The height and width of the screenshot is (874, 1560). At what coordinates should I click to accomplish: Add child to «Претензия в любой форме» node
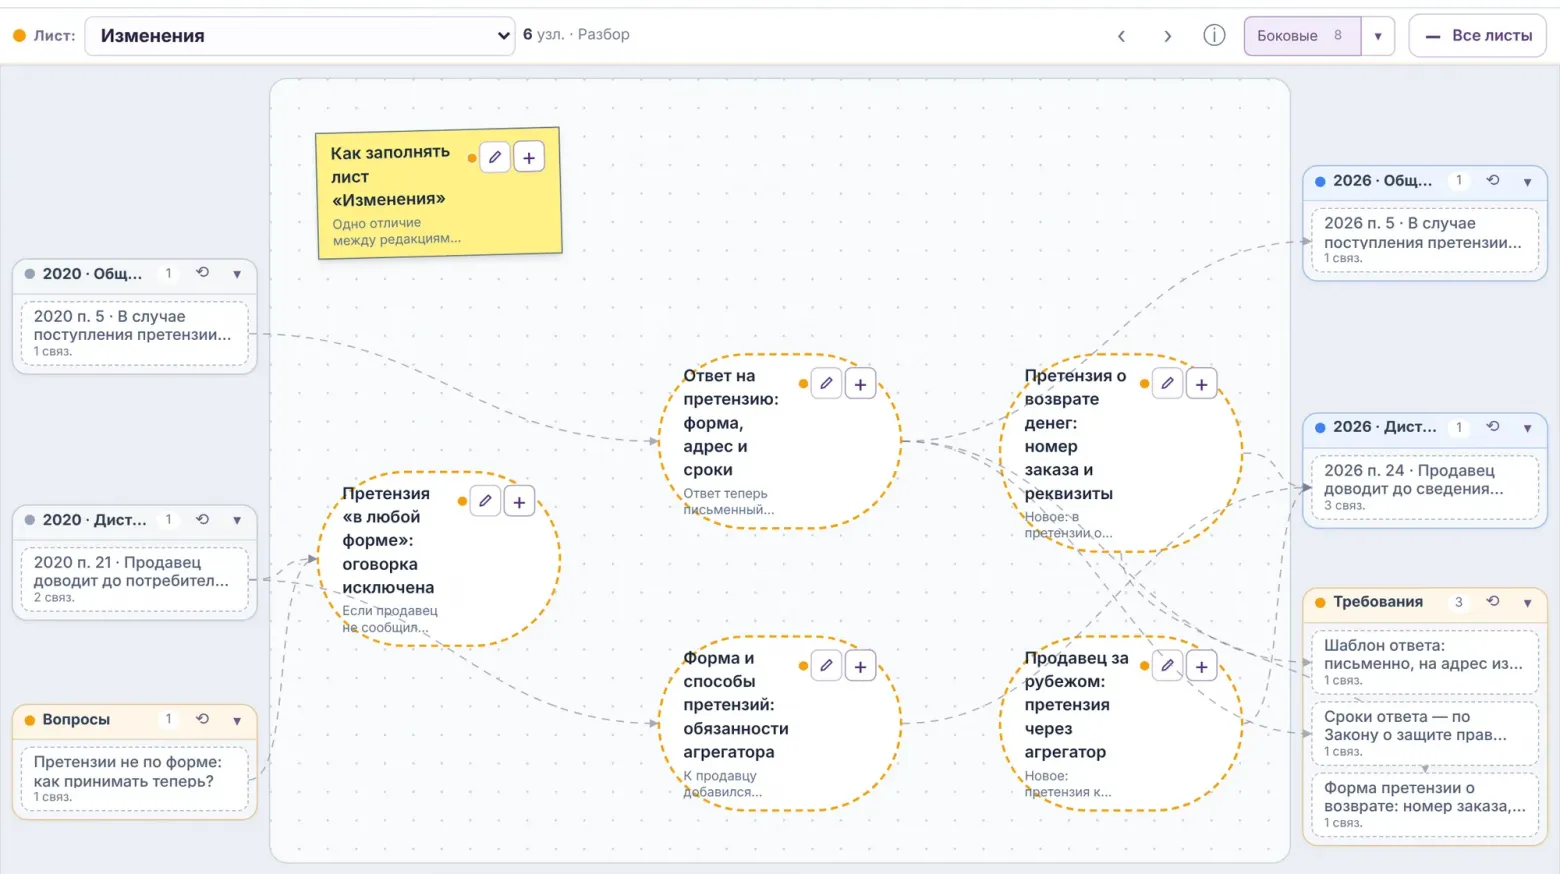(519, 502)
